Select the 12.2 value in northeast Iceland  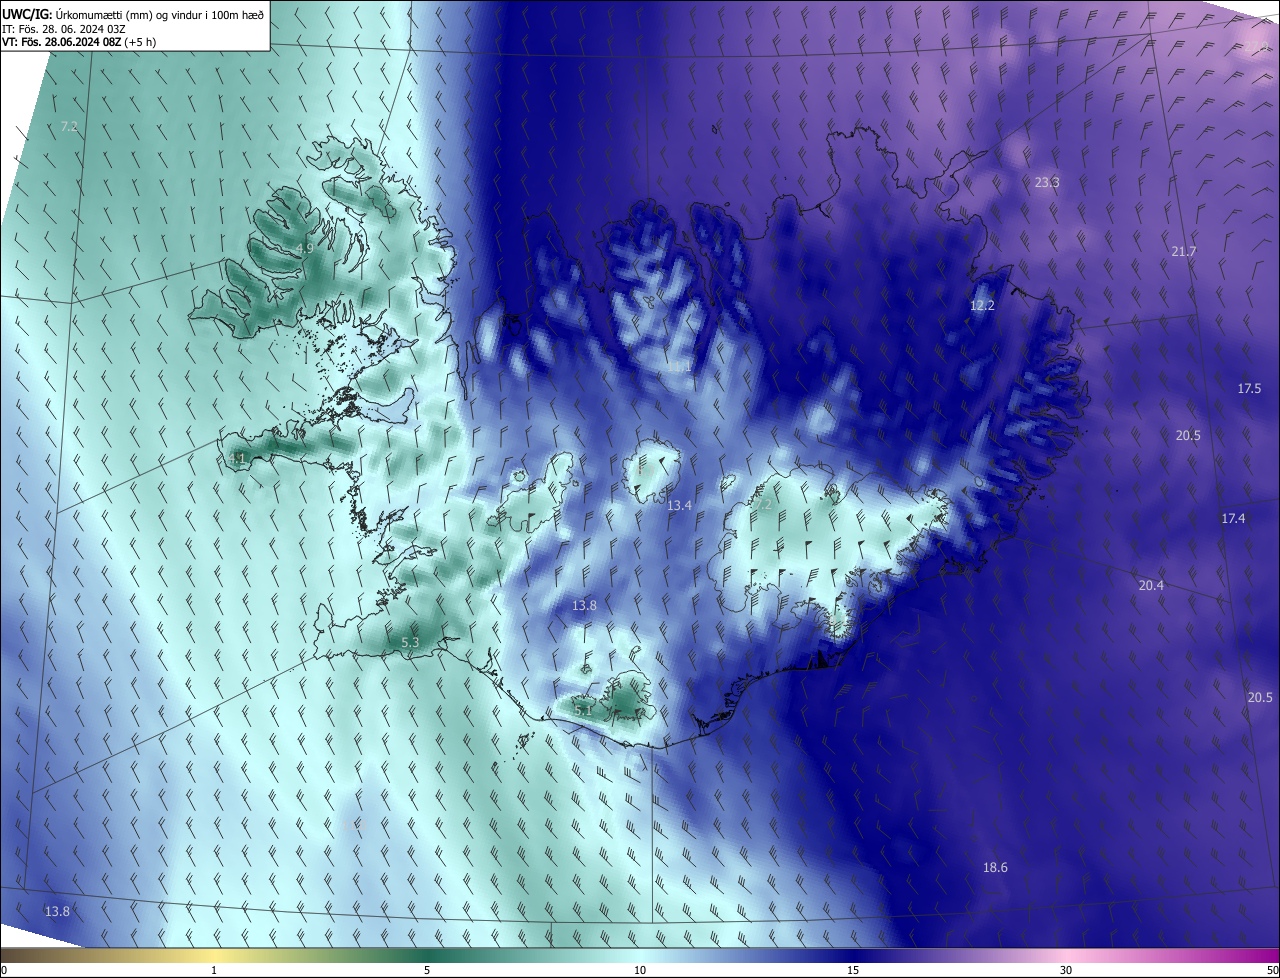tap(983, 306)
